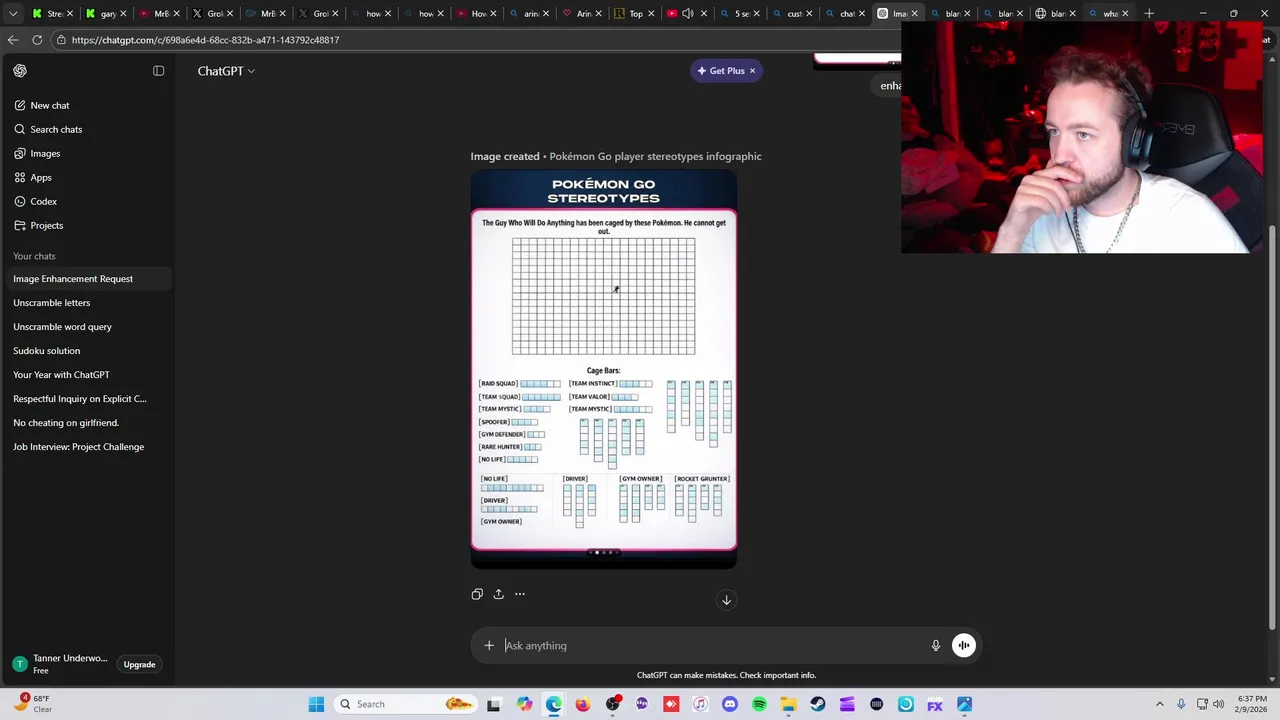Viewport: 1280px width, 720px height.
Task: Jump to bottom with down arrow
Action: coord(727,600)
